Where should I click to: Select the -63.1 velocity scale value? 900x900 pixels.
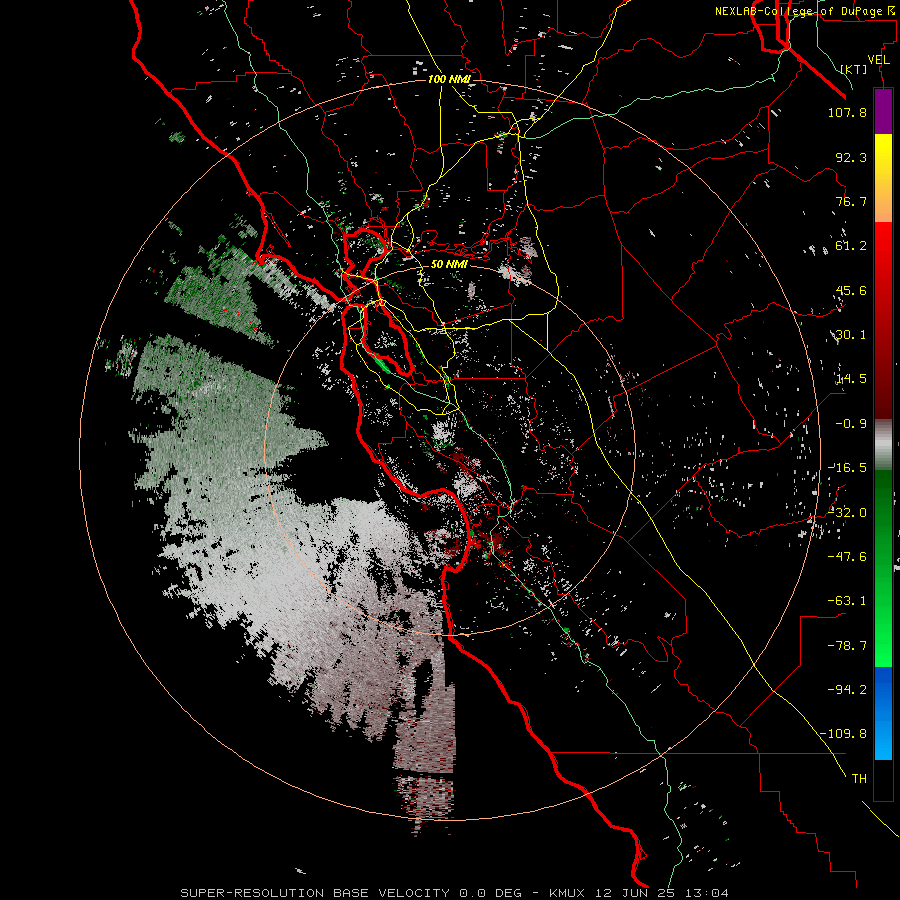coord(847,601)
